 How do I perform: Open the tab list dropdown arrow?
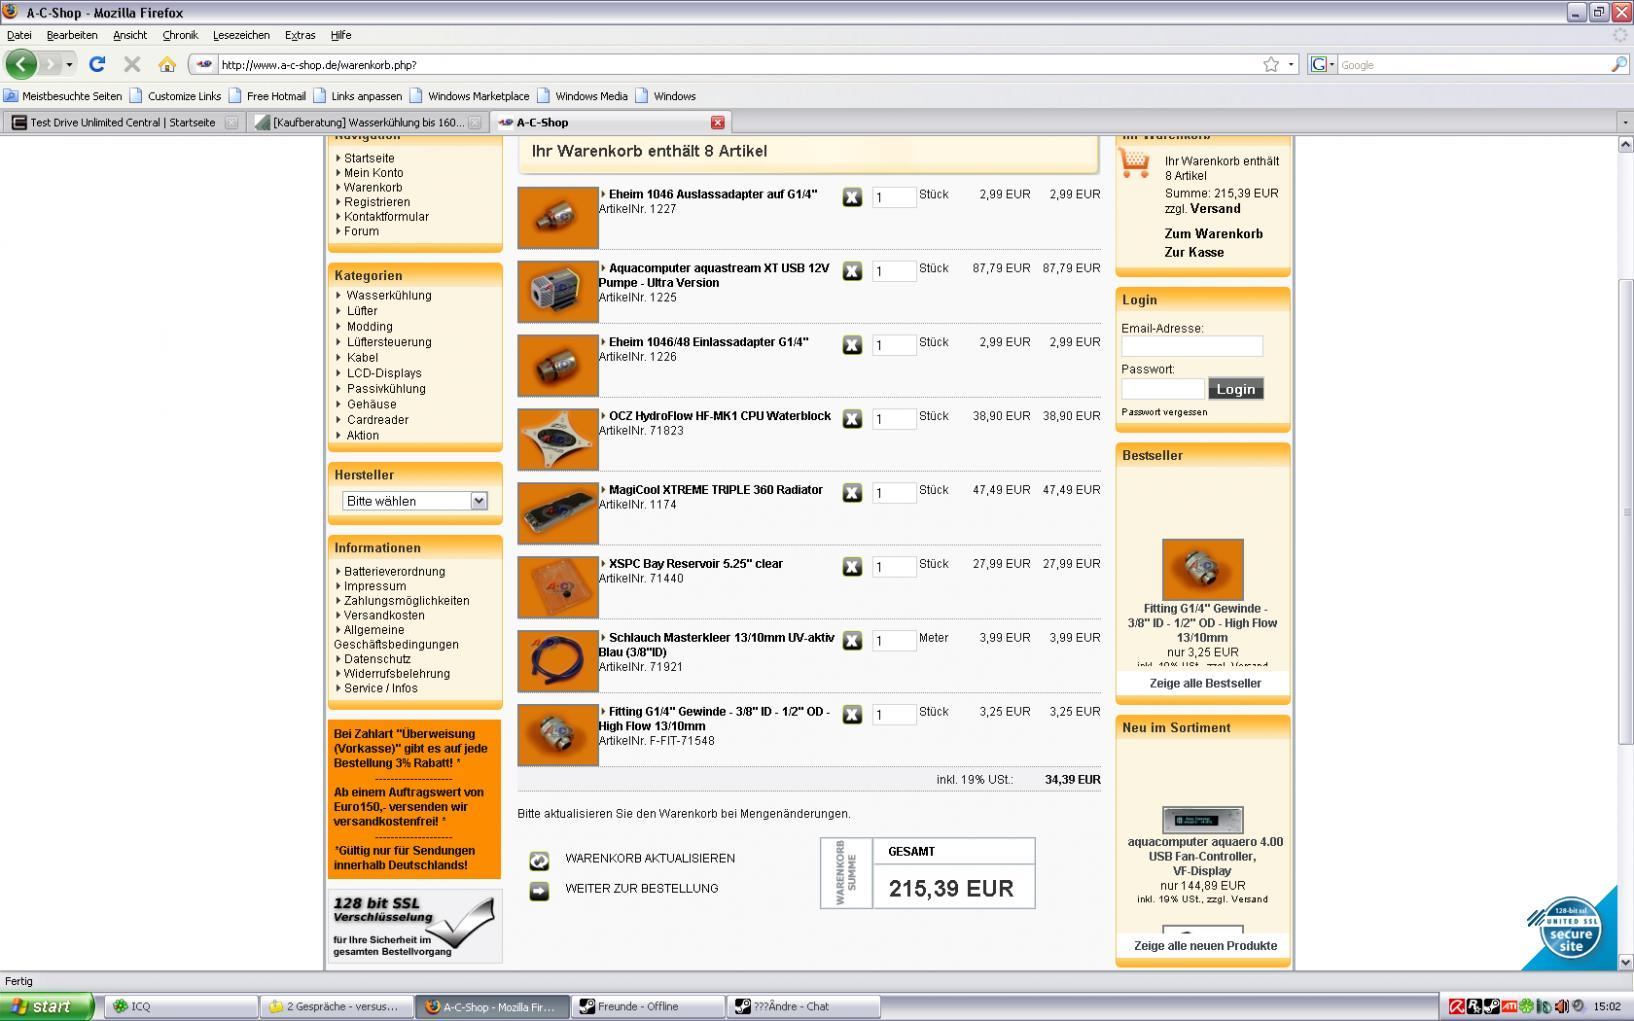[1624, 122]
